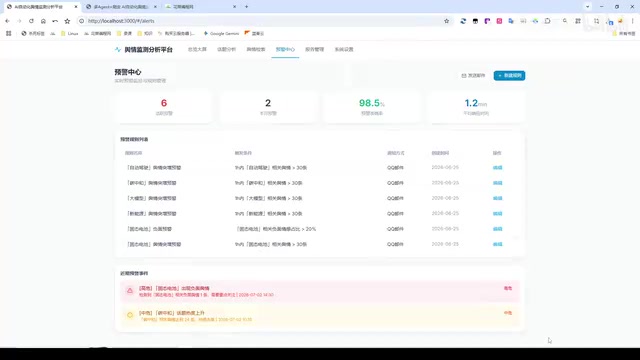Click QQ邮件 in the 新能源 rule row
The image size is (640, 360).
(395, 213)
